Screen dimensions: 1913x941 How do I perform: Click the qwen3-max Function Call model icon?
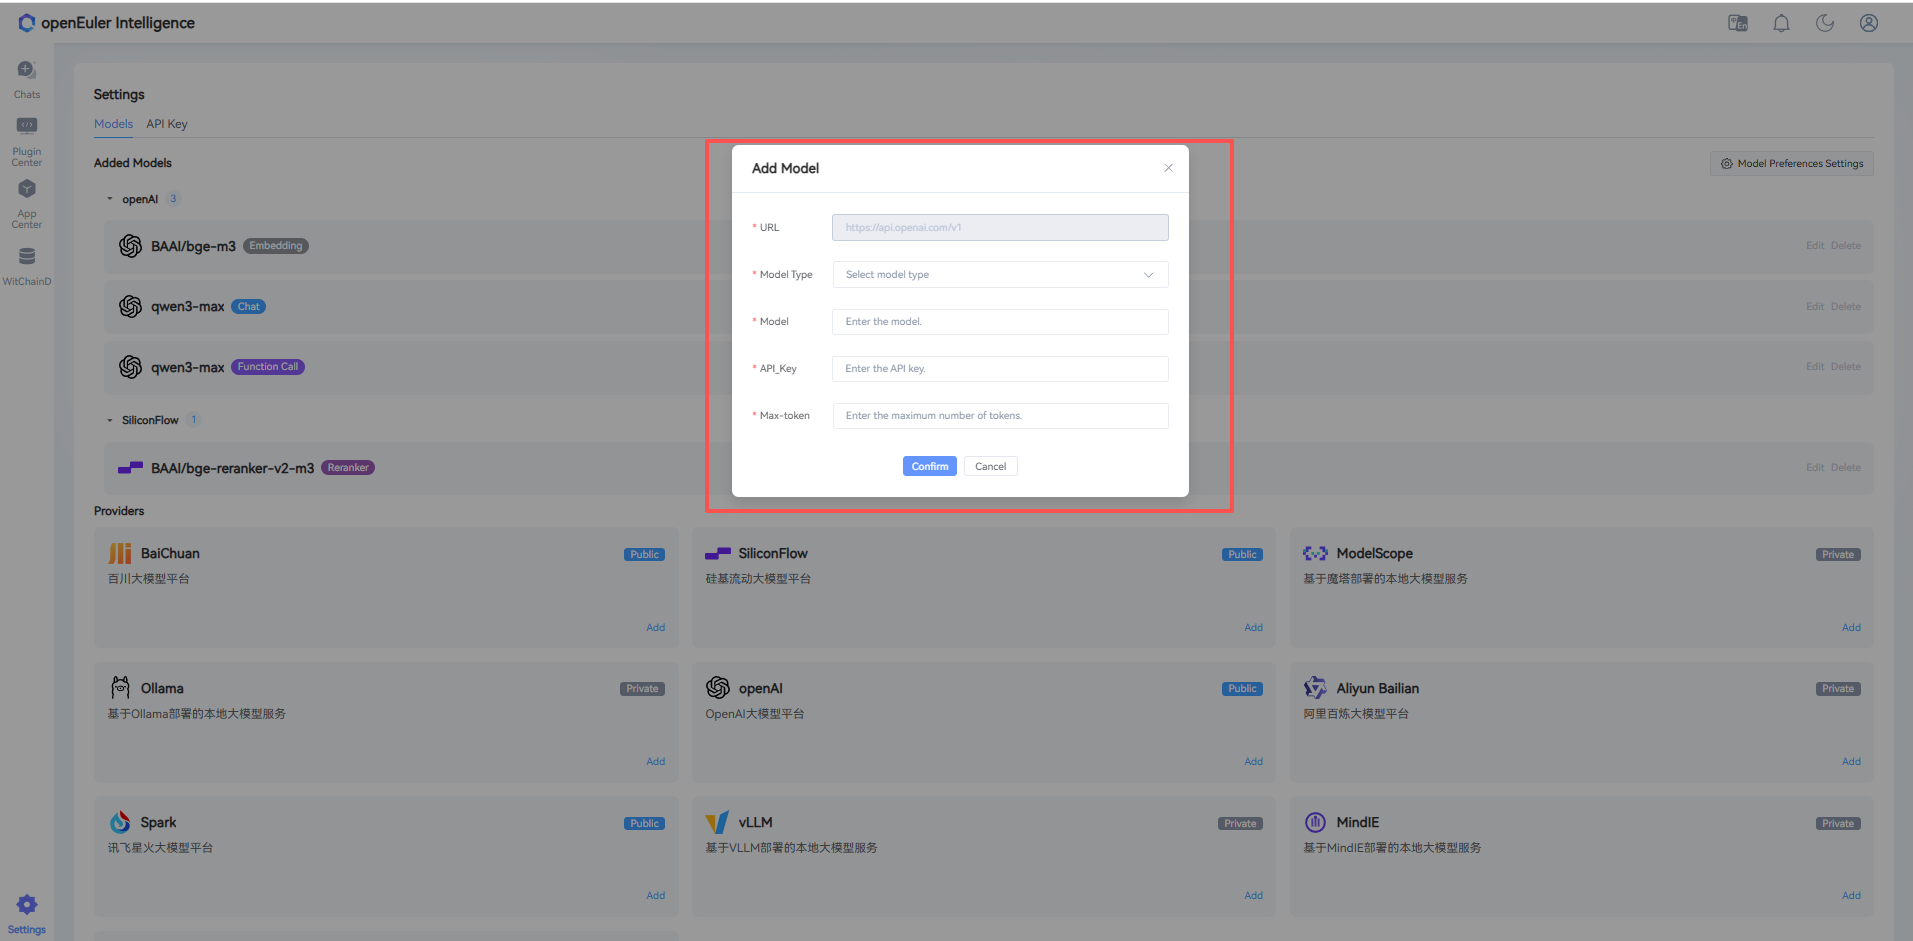tap(130, 367)
